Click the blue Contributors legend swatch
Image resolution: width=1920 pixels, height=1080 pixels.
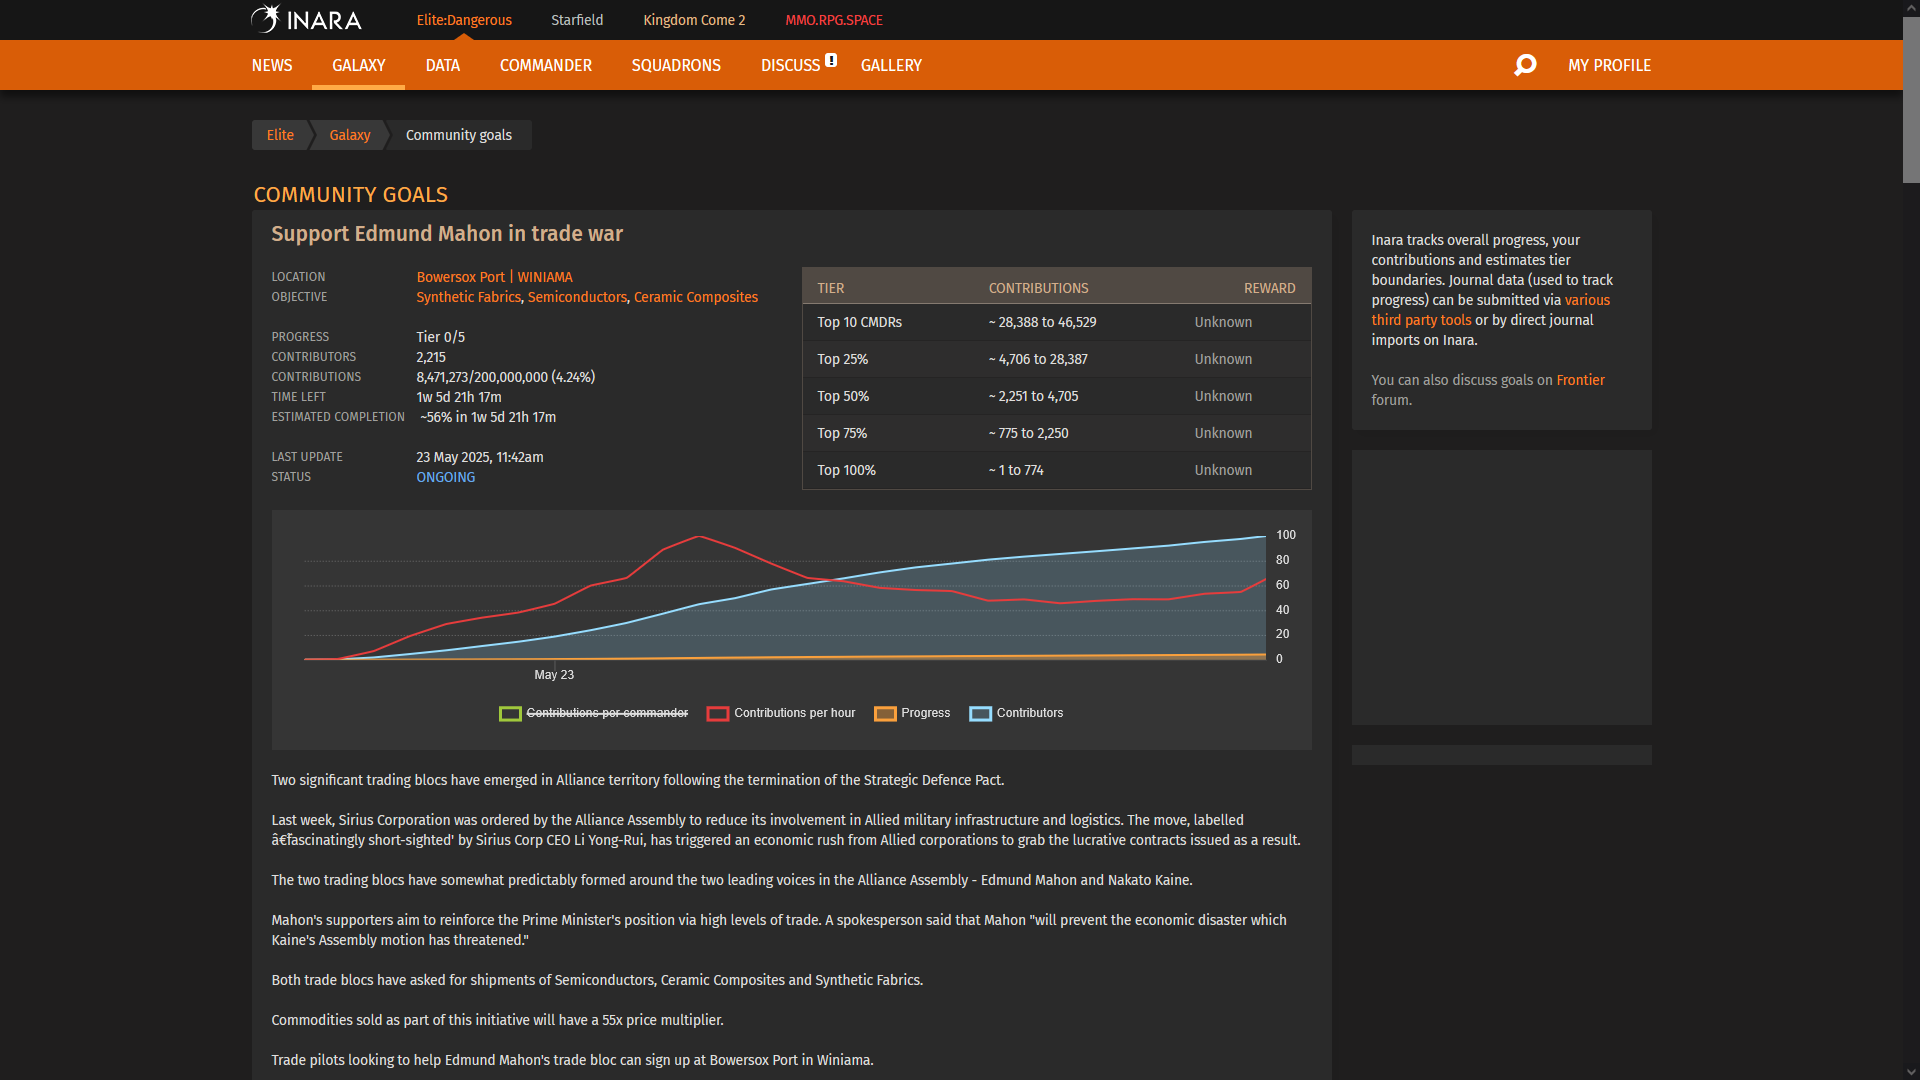980,713
